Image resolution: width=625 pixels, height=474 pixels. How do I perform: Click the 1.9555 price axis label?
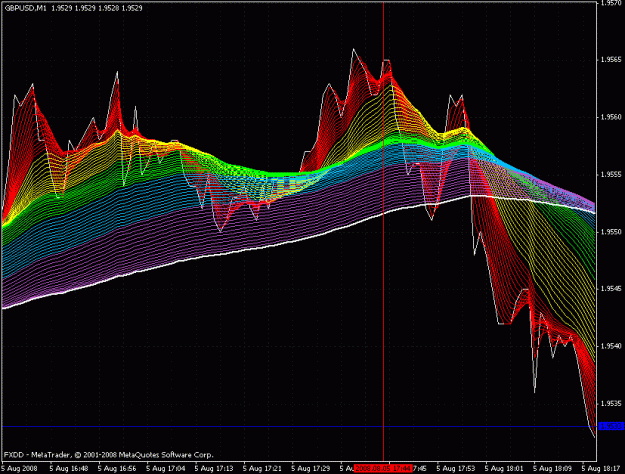tap(611, 175)
